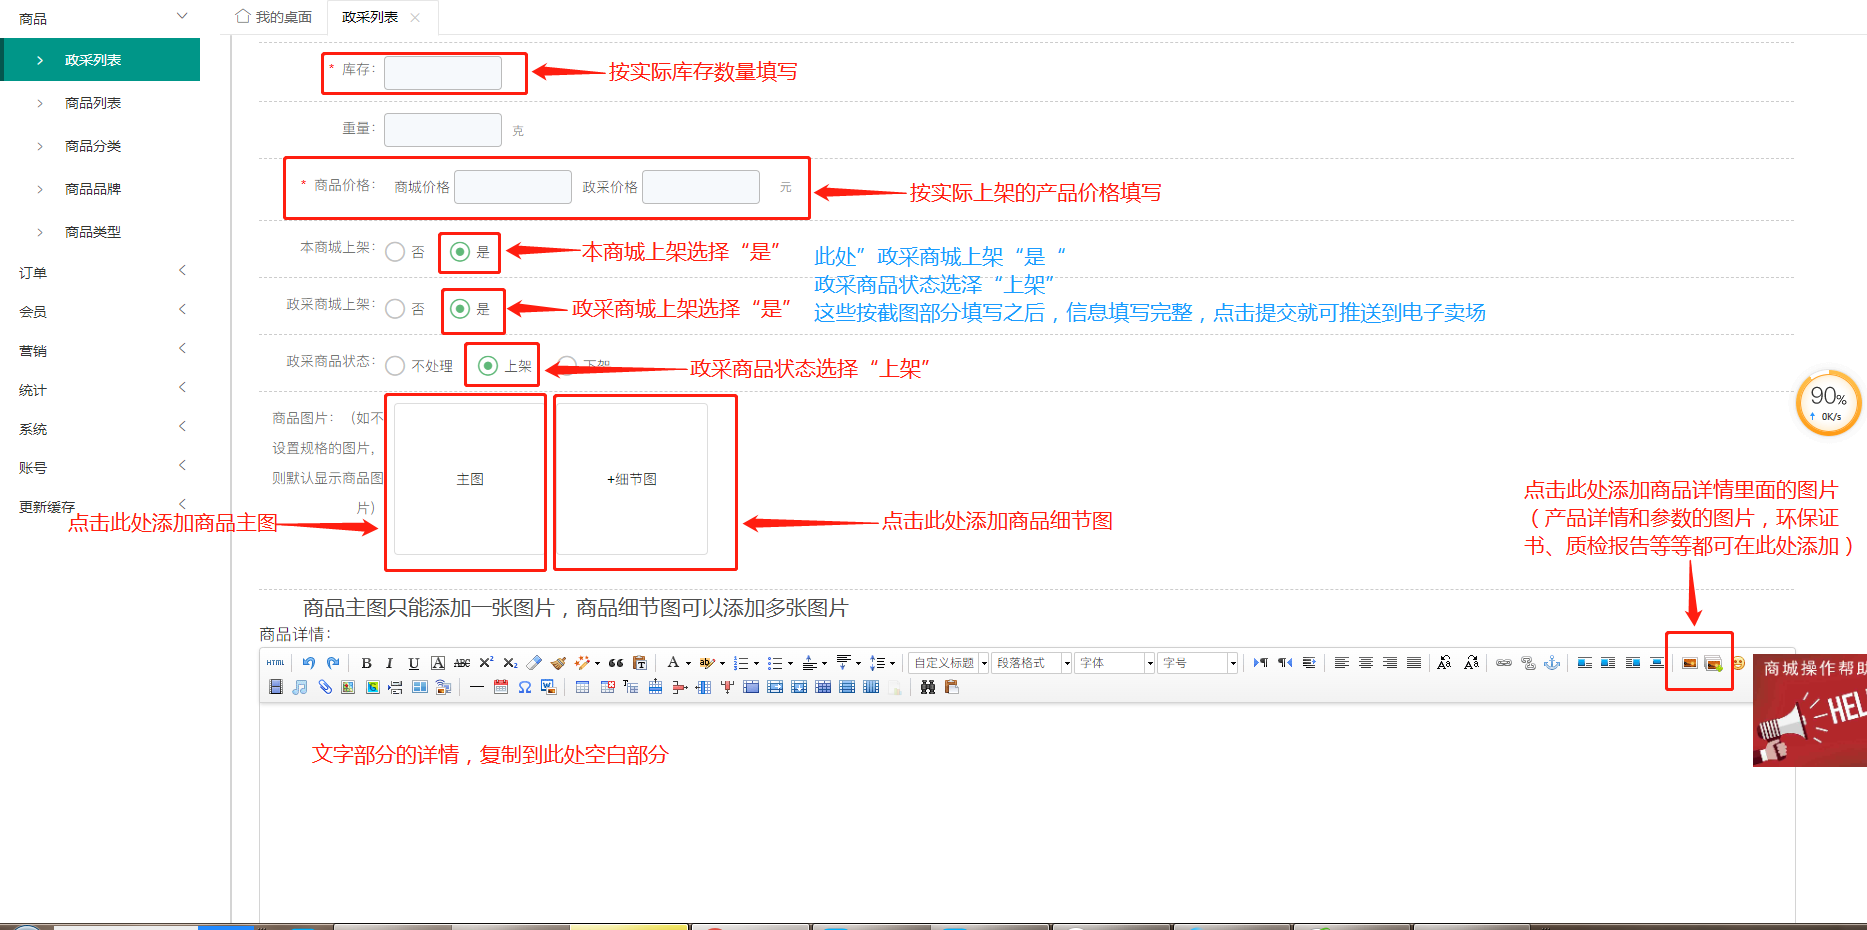Viewport: 1867px width, 930px height.
Task: Select '否' for 本商城上架
Action: [396, 252]
